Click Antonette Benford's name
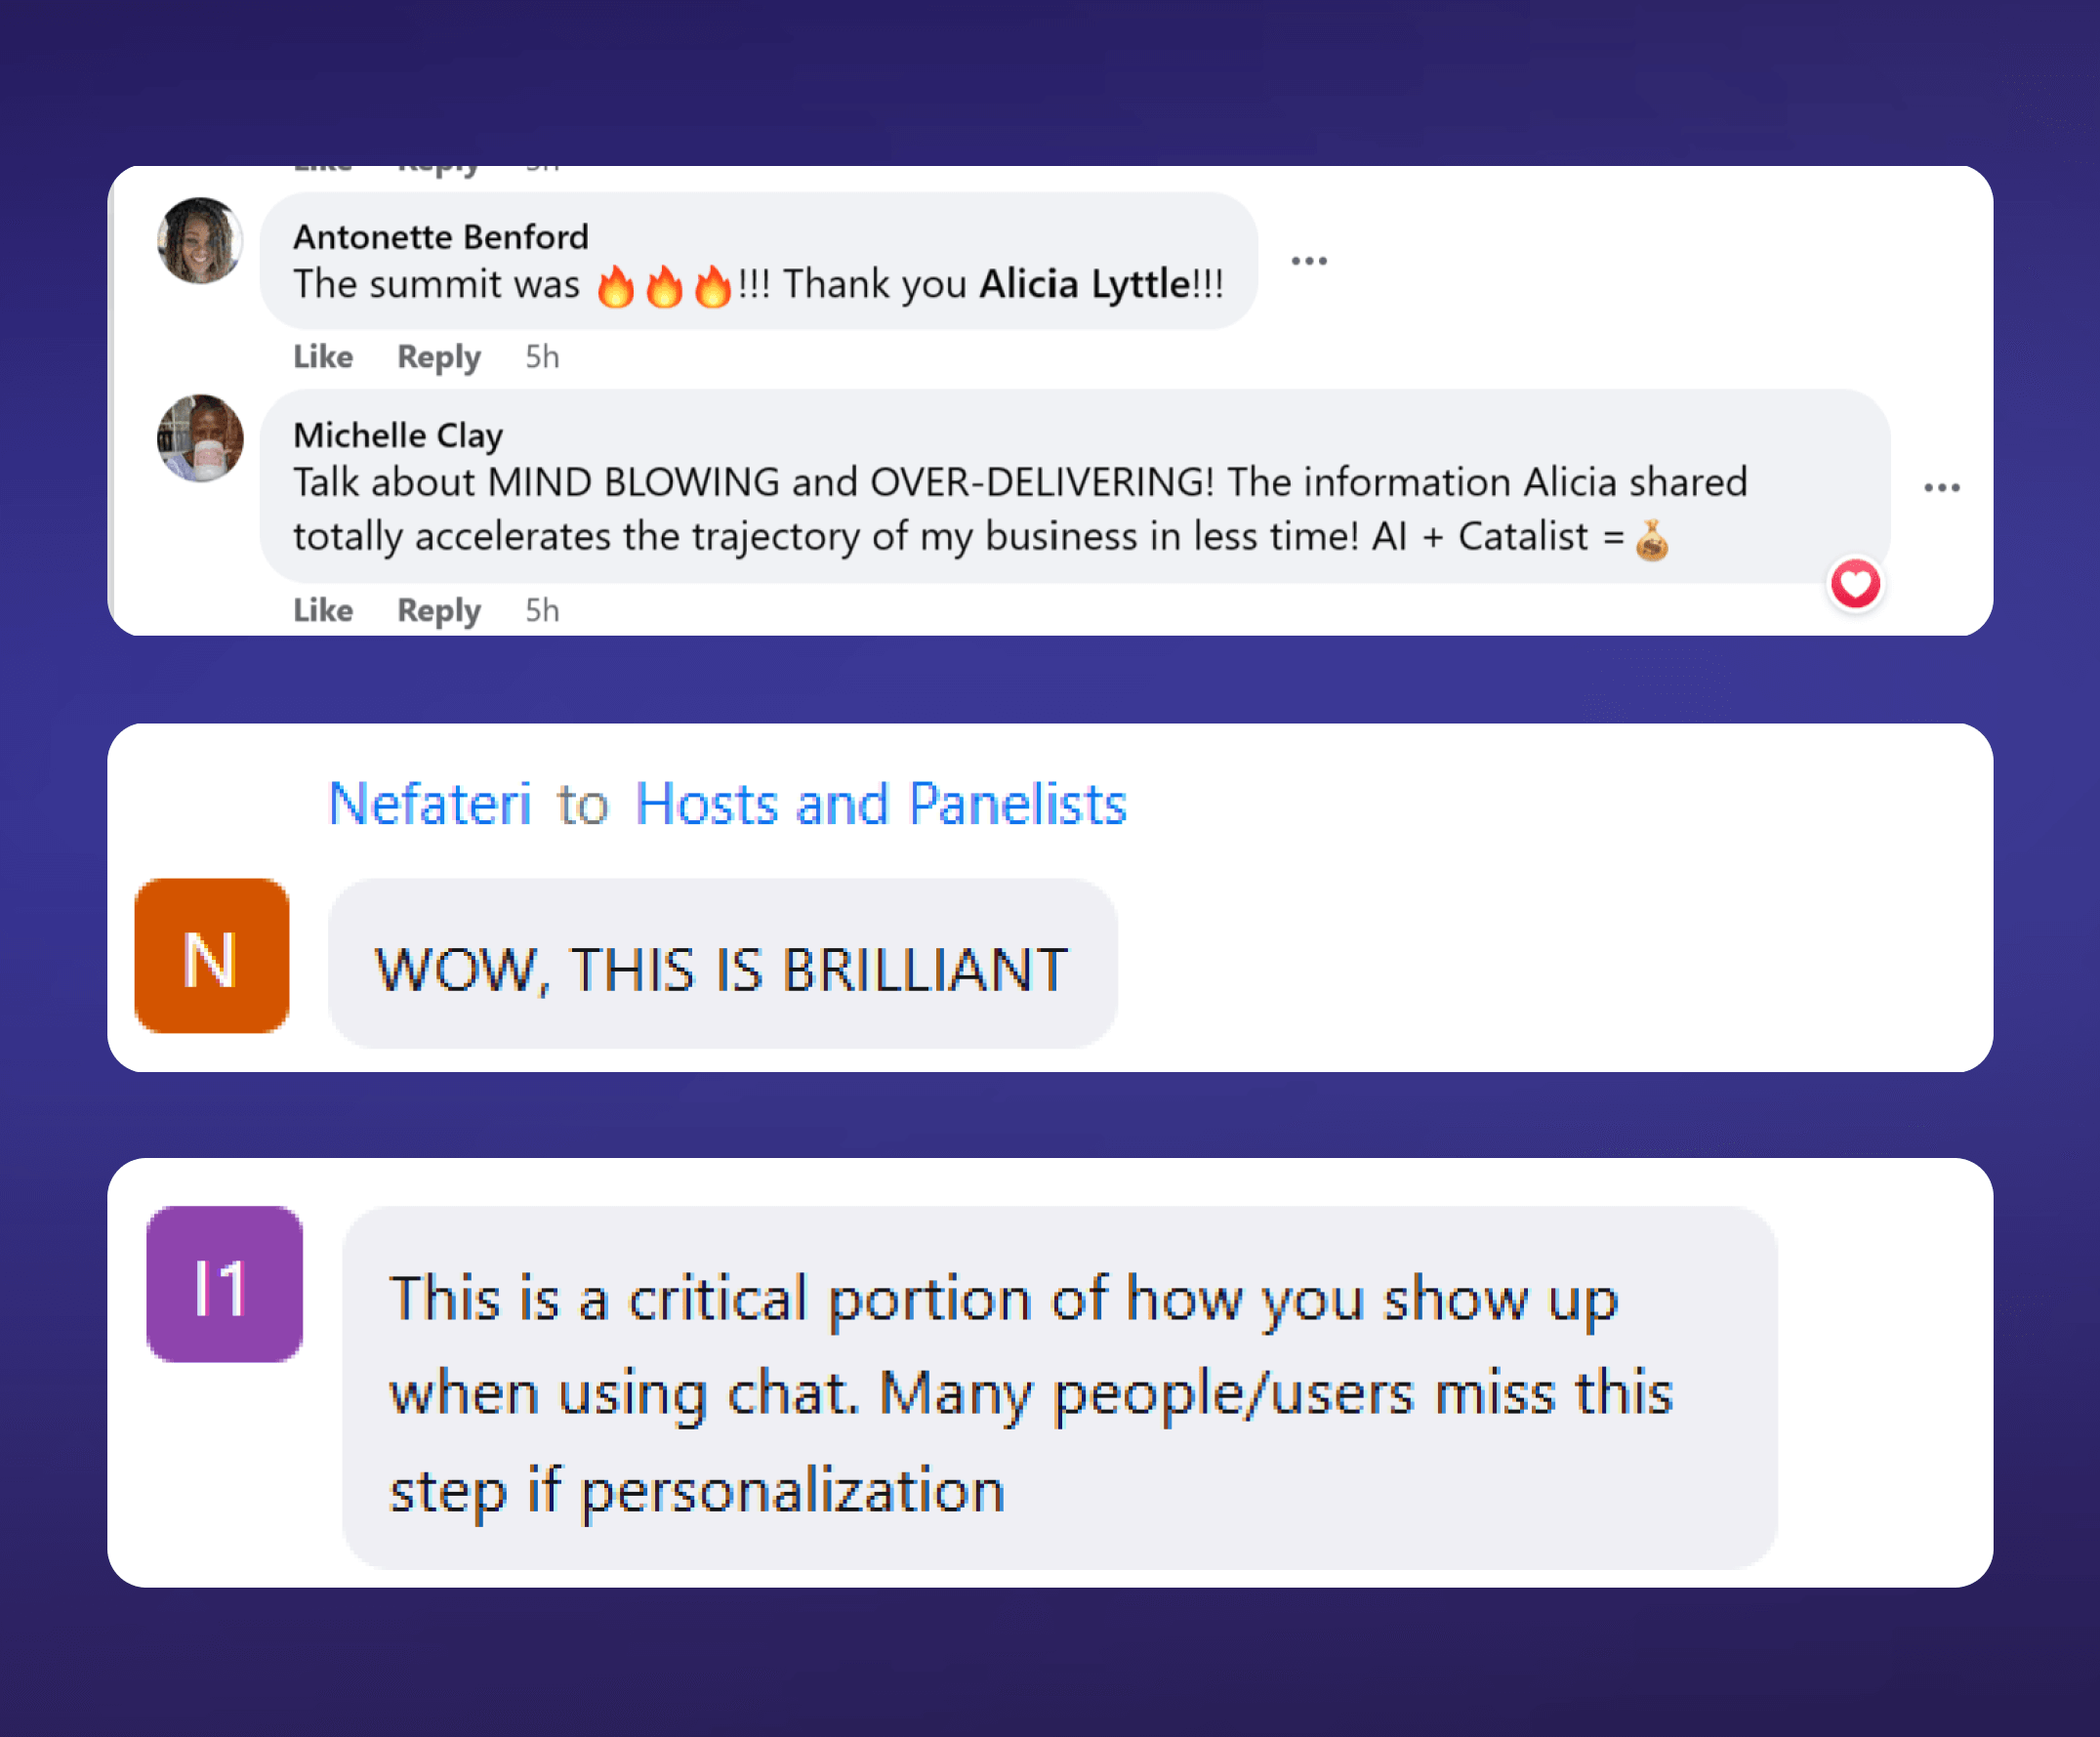 pyautogui.click(x=441, y=237)
